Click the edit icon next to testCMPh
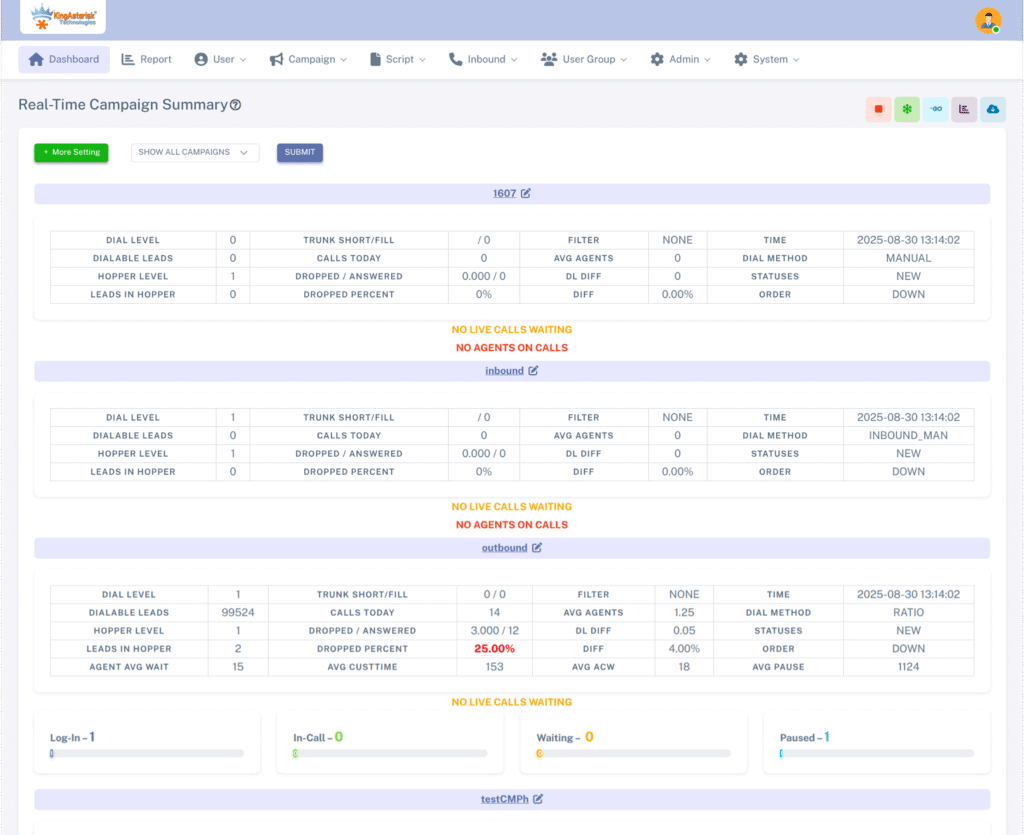Image resolution: width=1024 pixels, height=835 pixels. coord(538,799)
